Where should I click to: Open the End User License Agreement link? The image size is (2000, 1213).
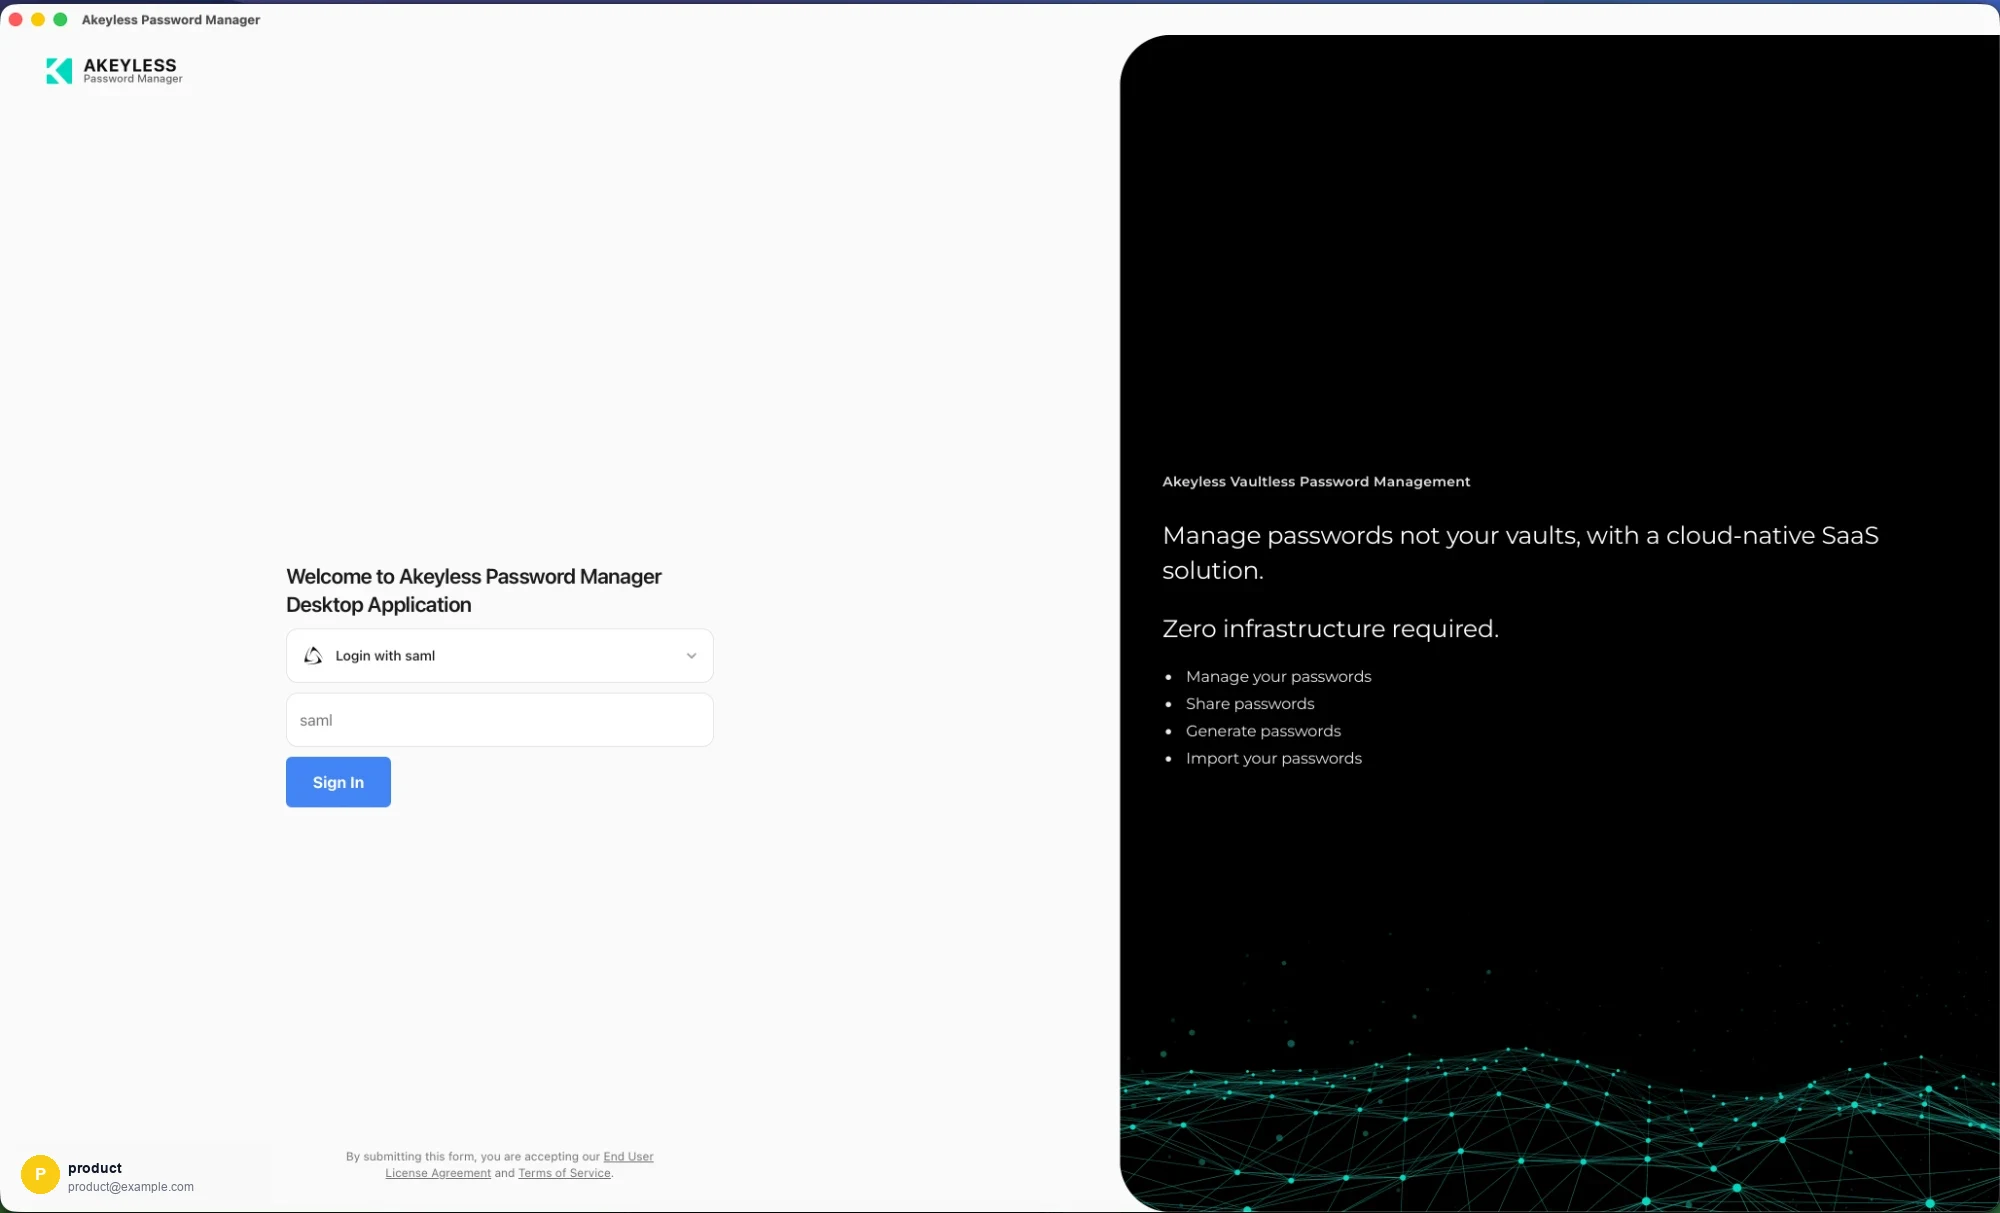click(519, 1164)
